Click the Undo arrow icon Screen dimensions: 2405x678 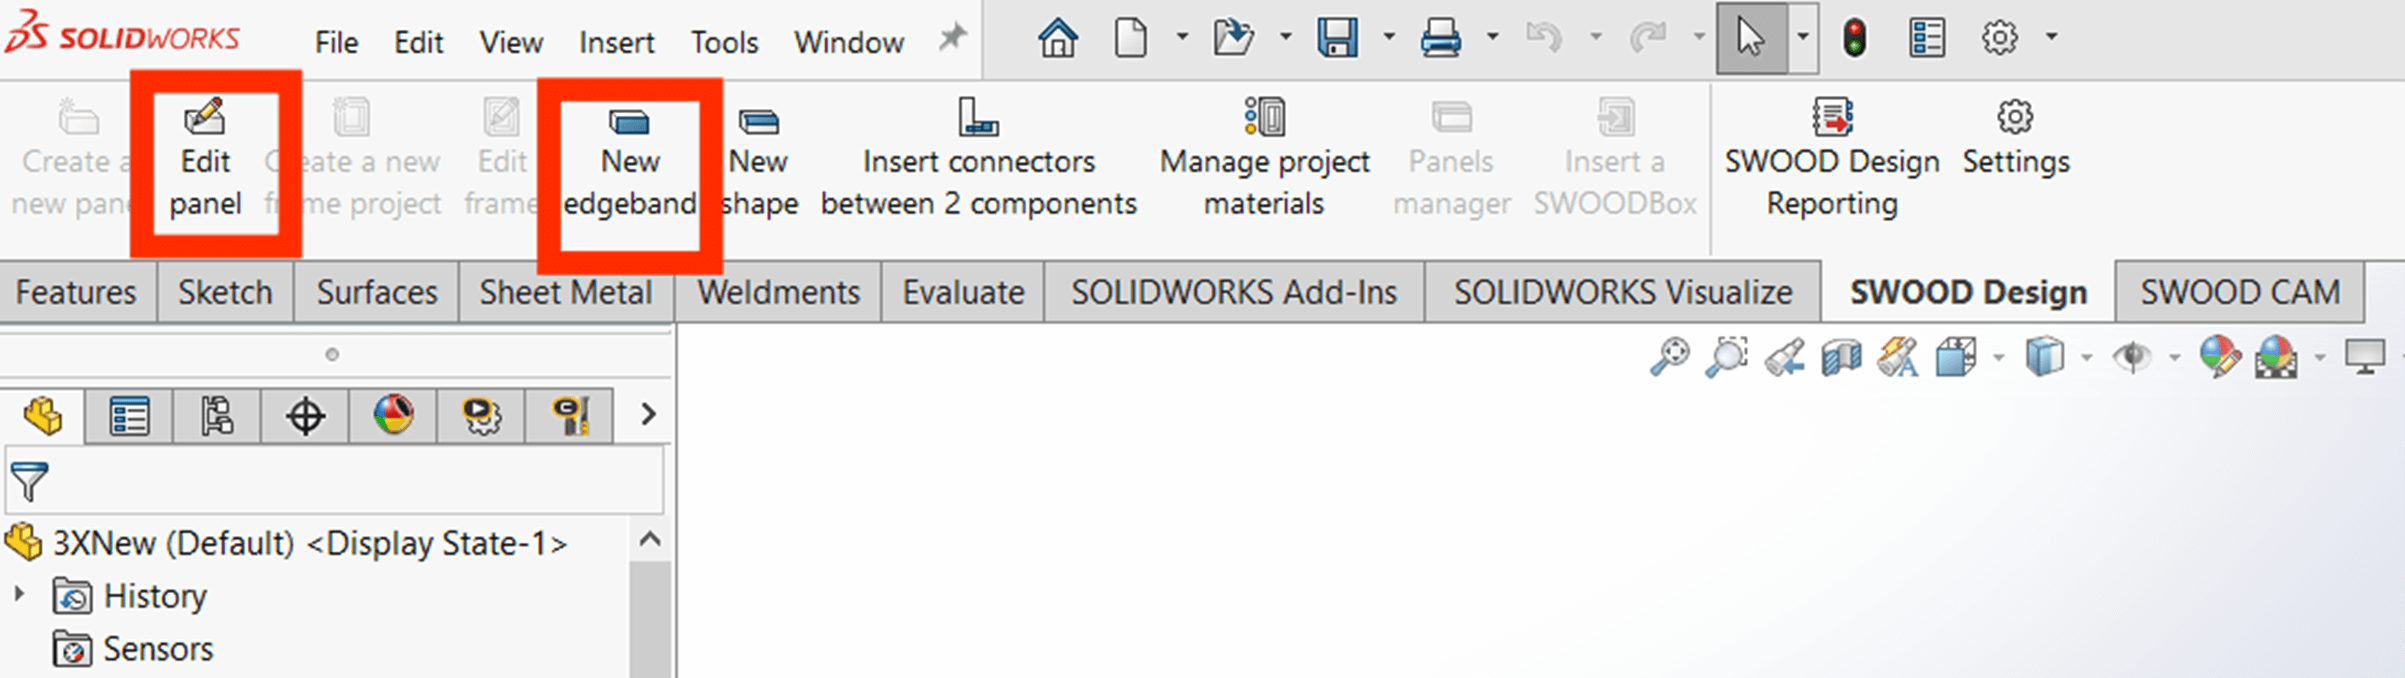(x=1544, y=39)
